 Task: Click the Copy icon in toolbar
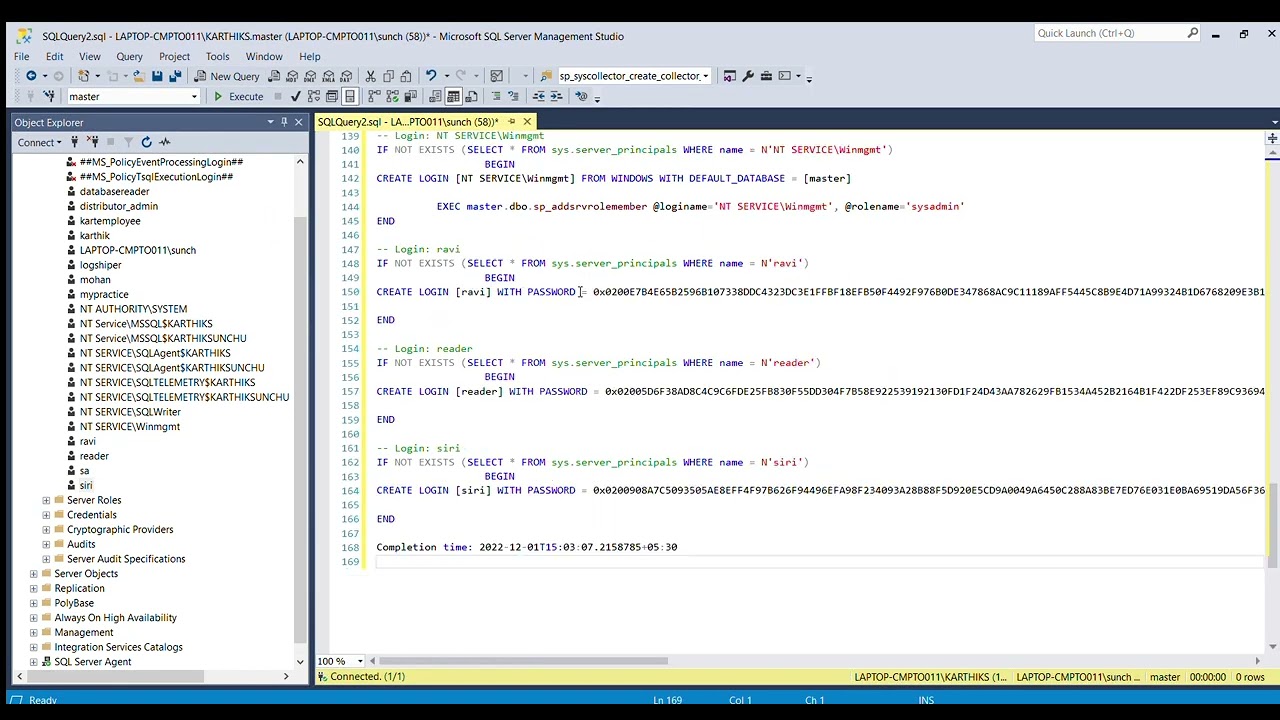tap(388, 76)
